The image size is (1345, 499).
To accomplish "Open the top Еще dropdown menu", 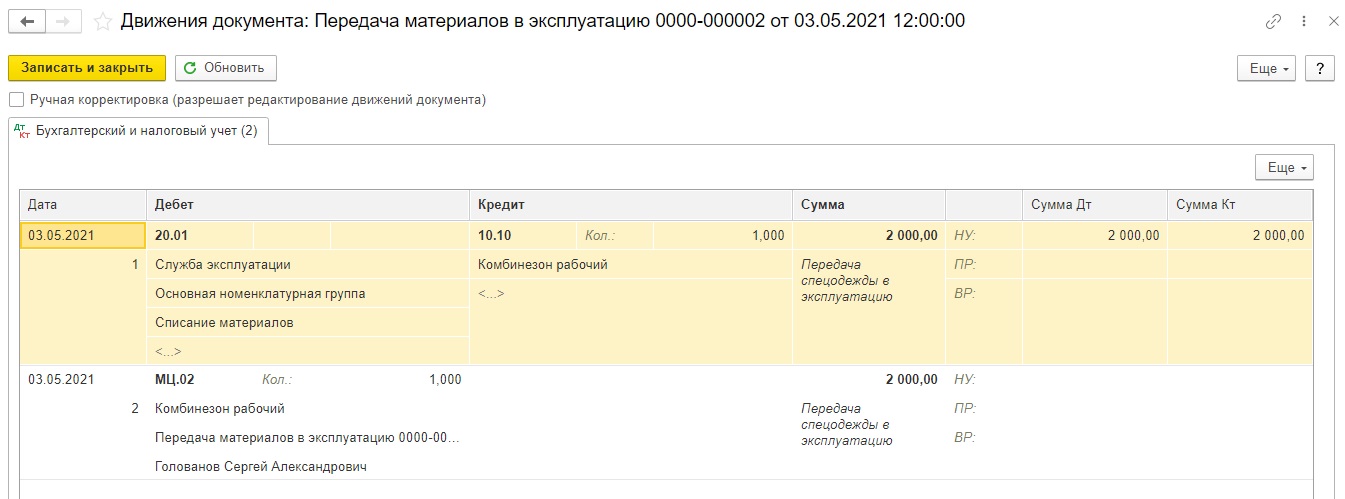I will pyautogui.click(x=1267, y=68).
